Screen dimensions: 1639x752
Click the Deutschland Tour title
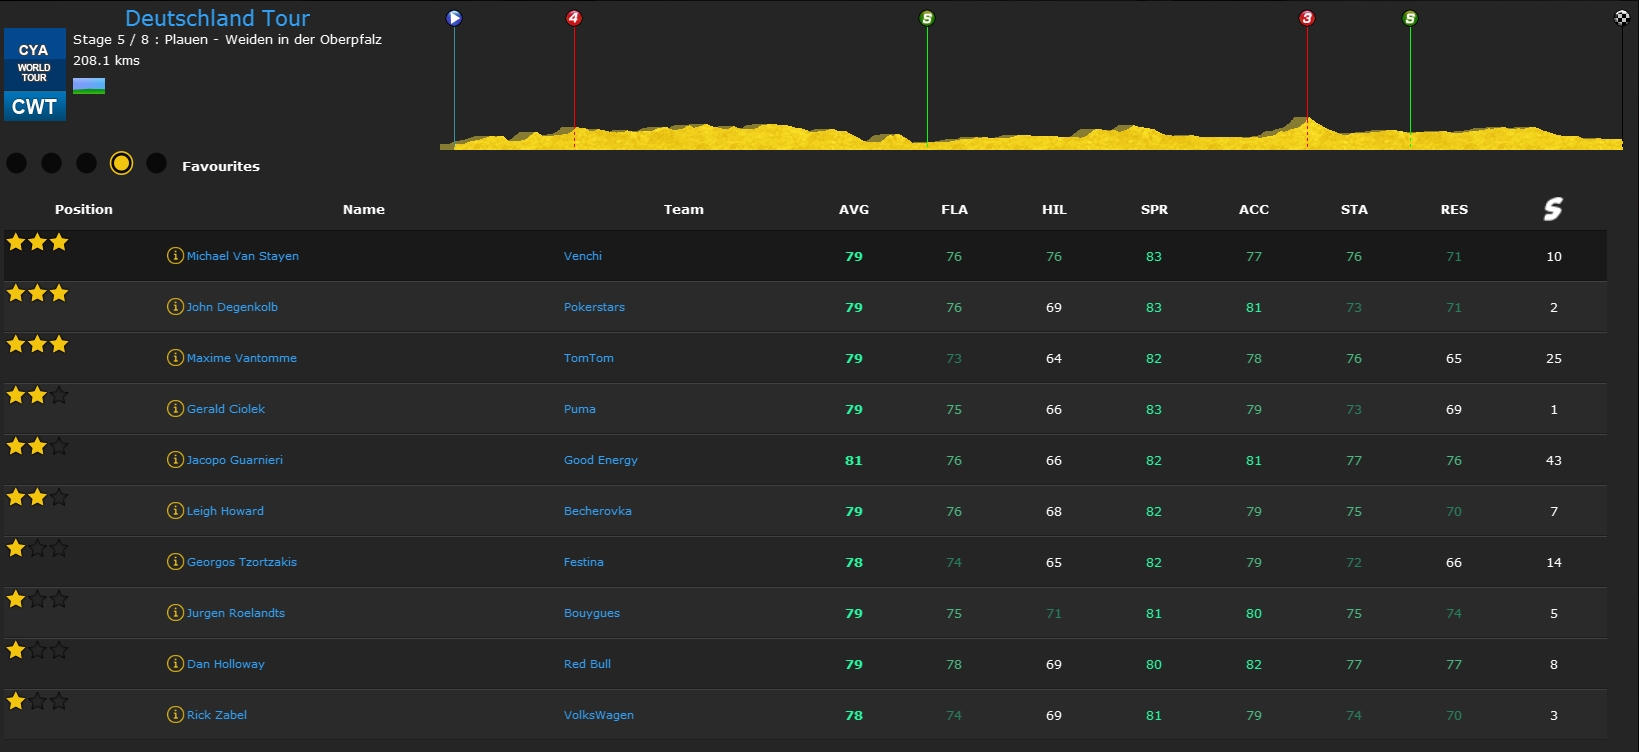pos(217,18)
